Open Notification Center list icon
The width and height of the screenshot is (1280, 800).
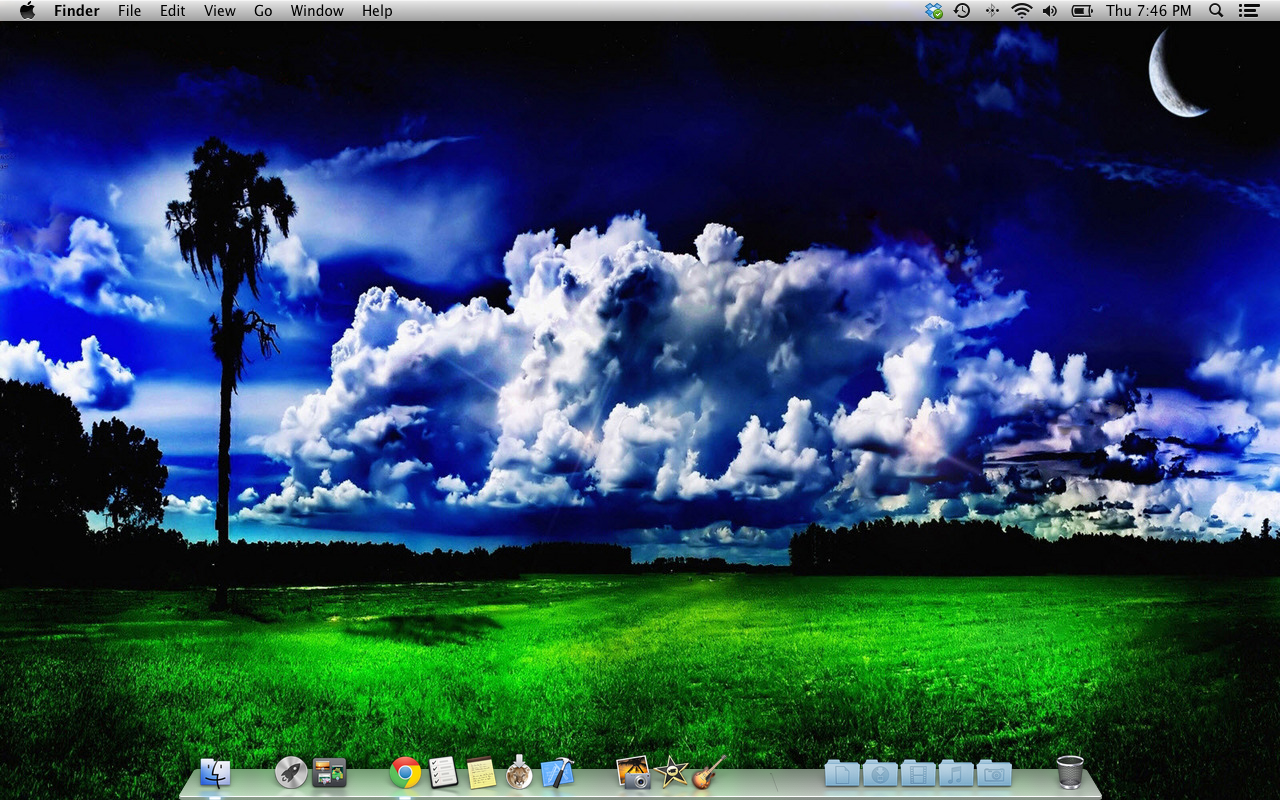coord(1248,11)
